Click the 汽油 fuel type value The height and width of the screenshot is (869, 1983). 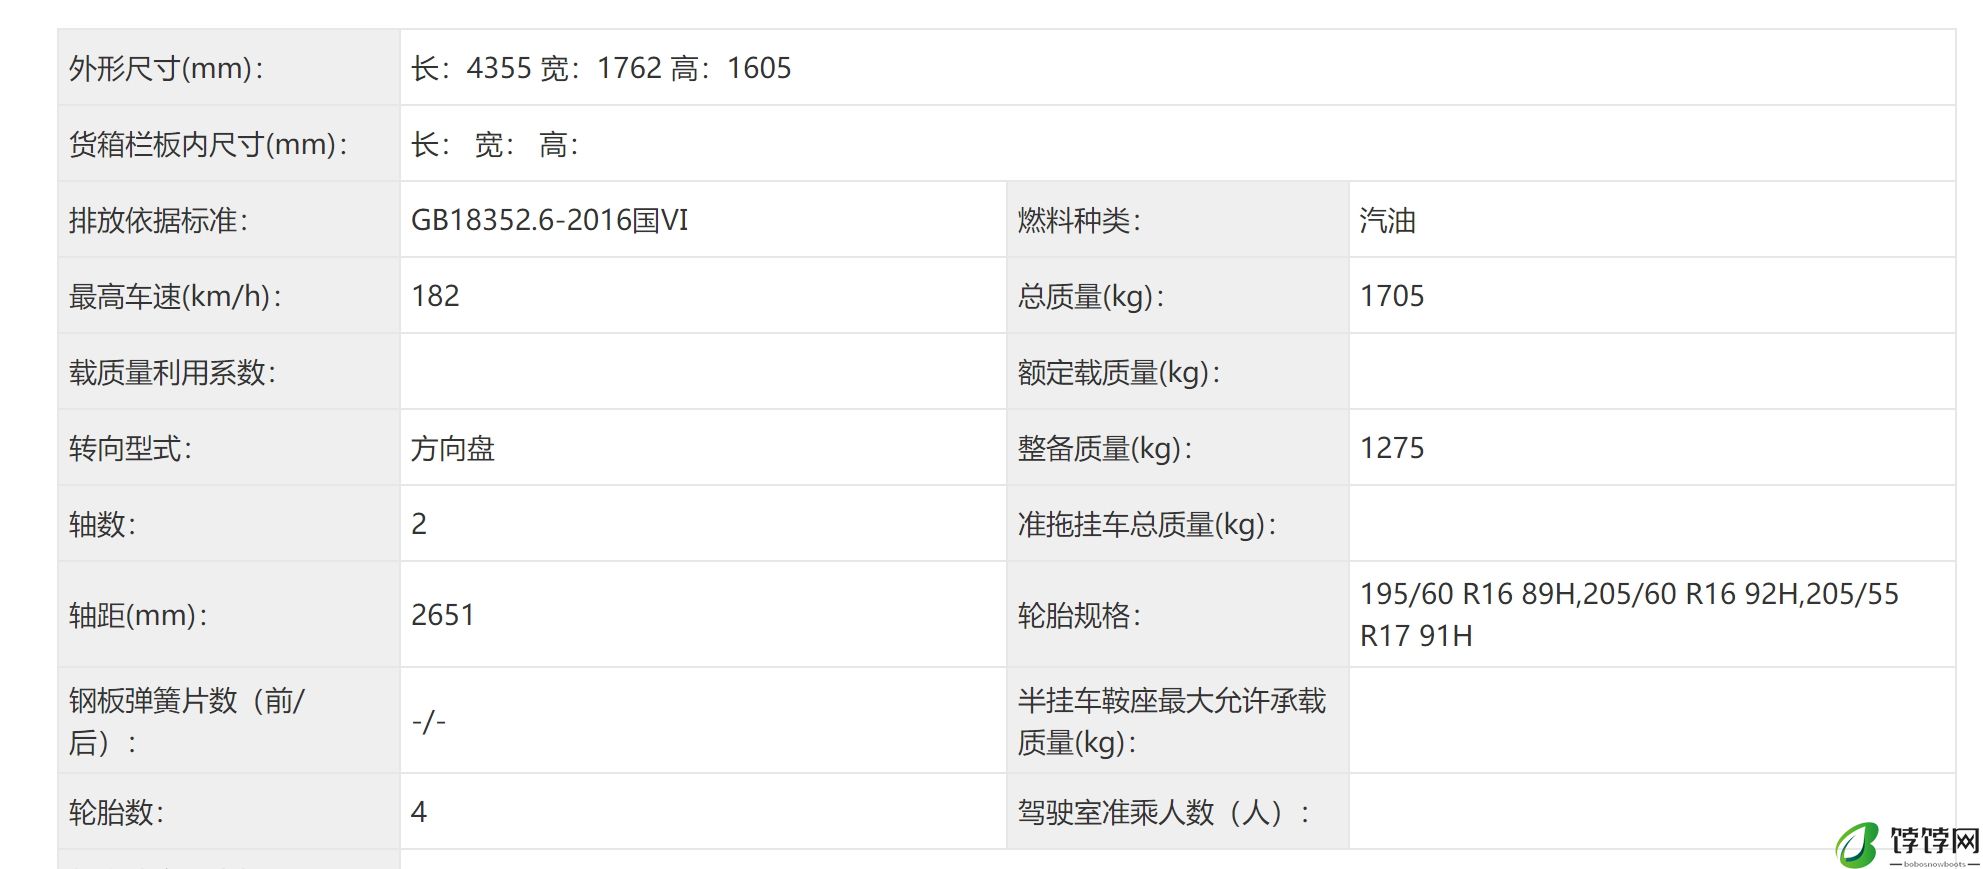1387,220
